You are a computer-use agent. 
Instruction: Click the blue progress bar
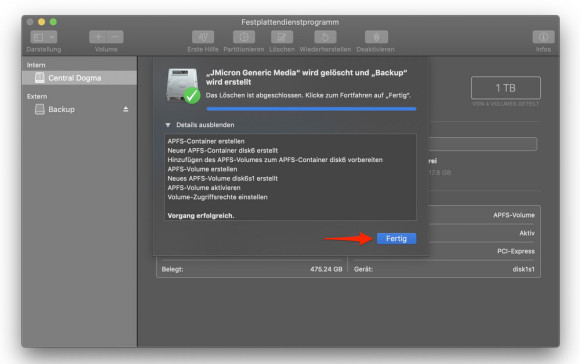click(311, 109)
